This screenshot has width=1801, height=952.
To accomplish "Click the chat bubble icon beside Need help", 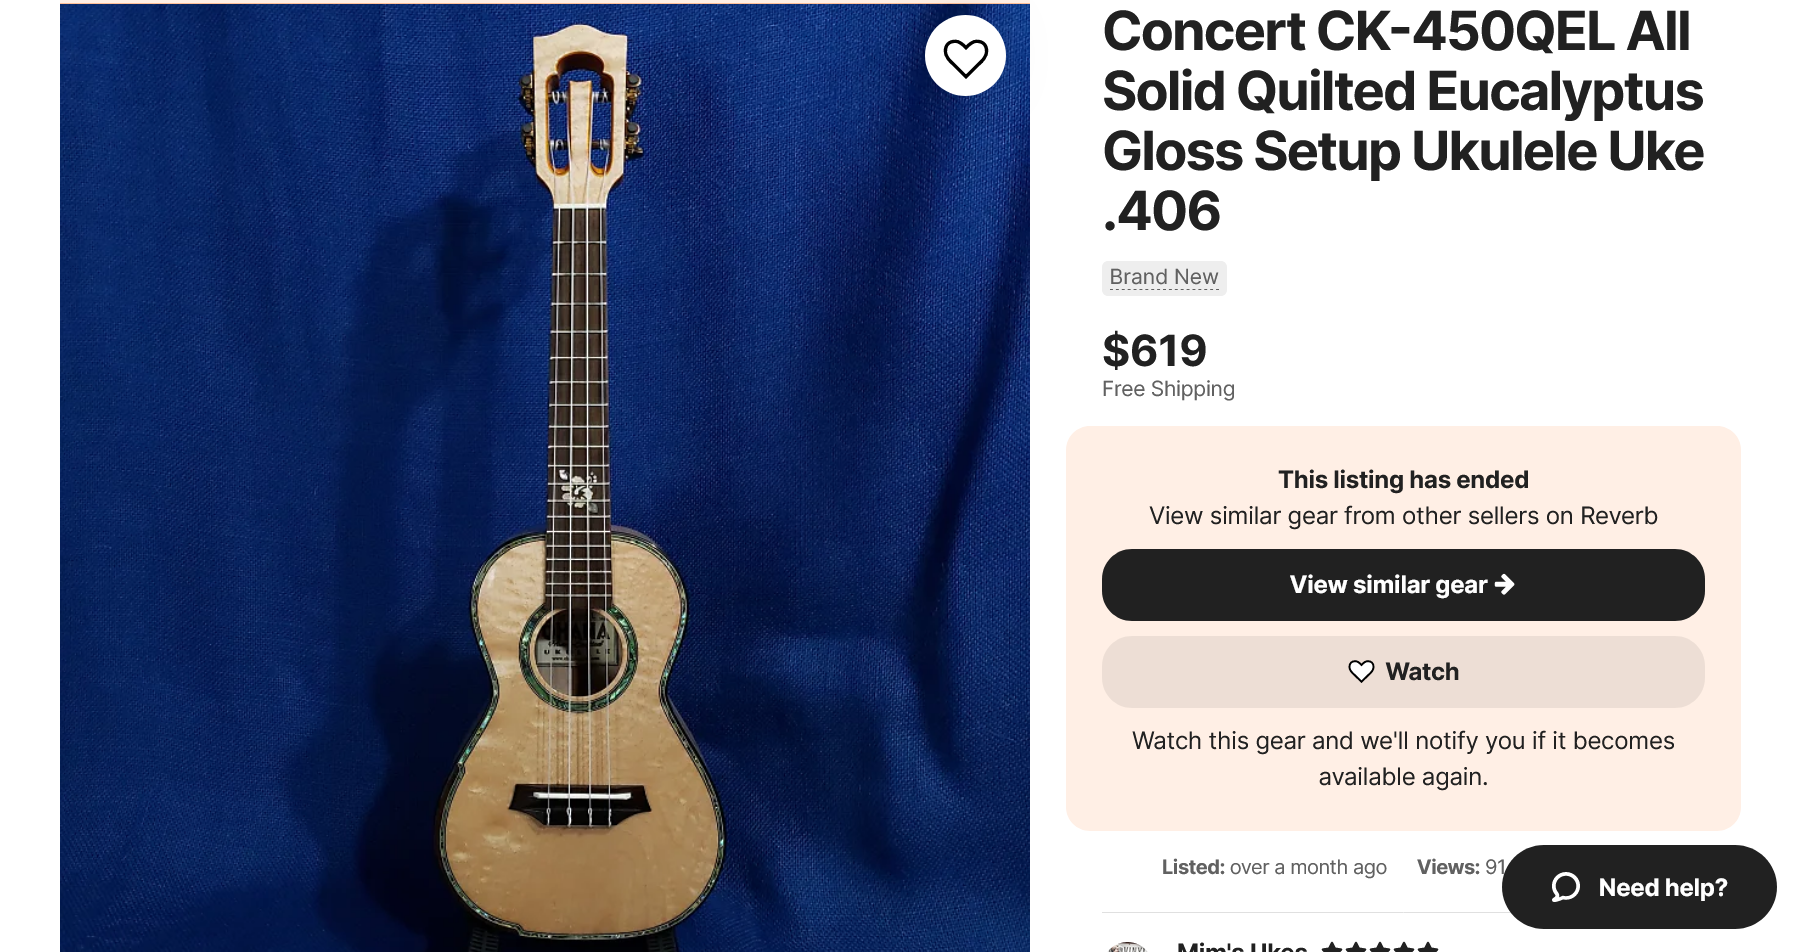I will coord(1565,887).
